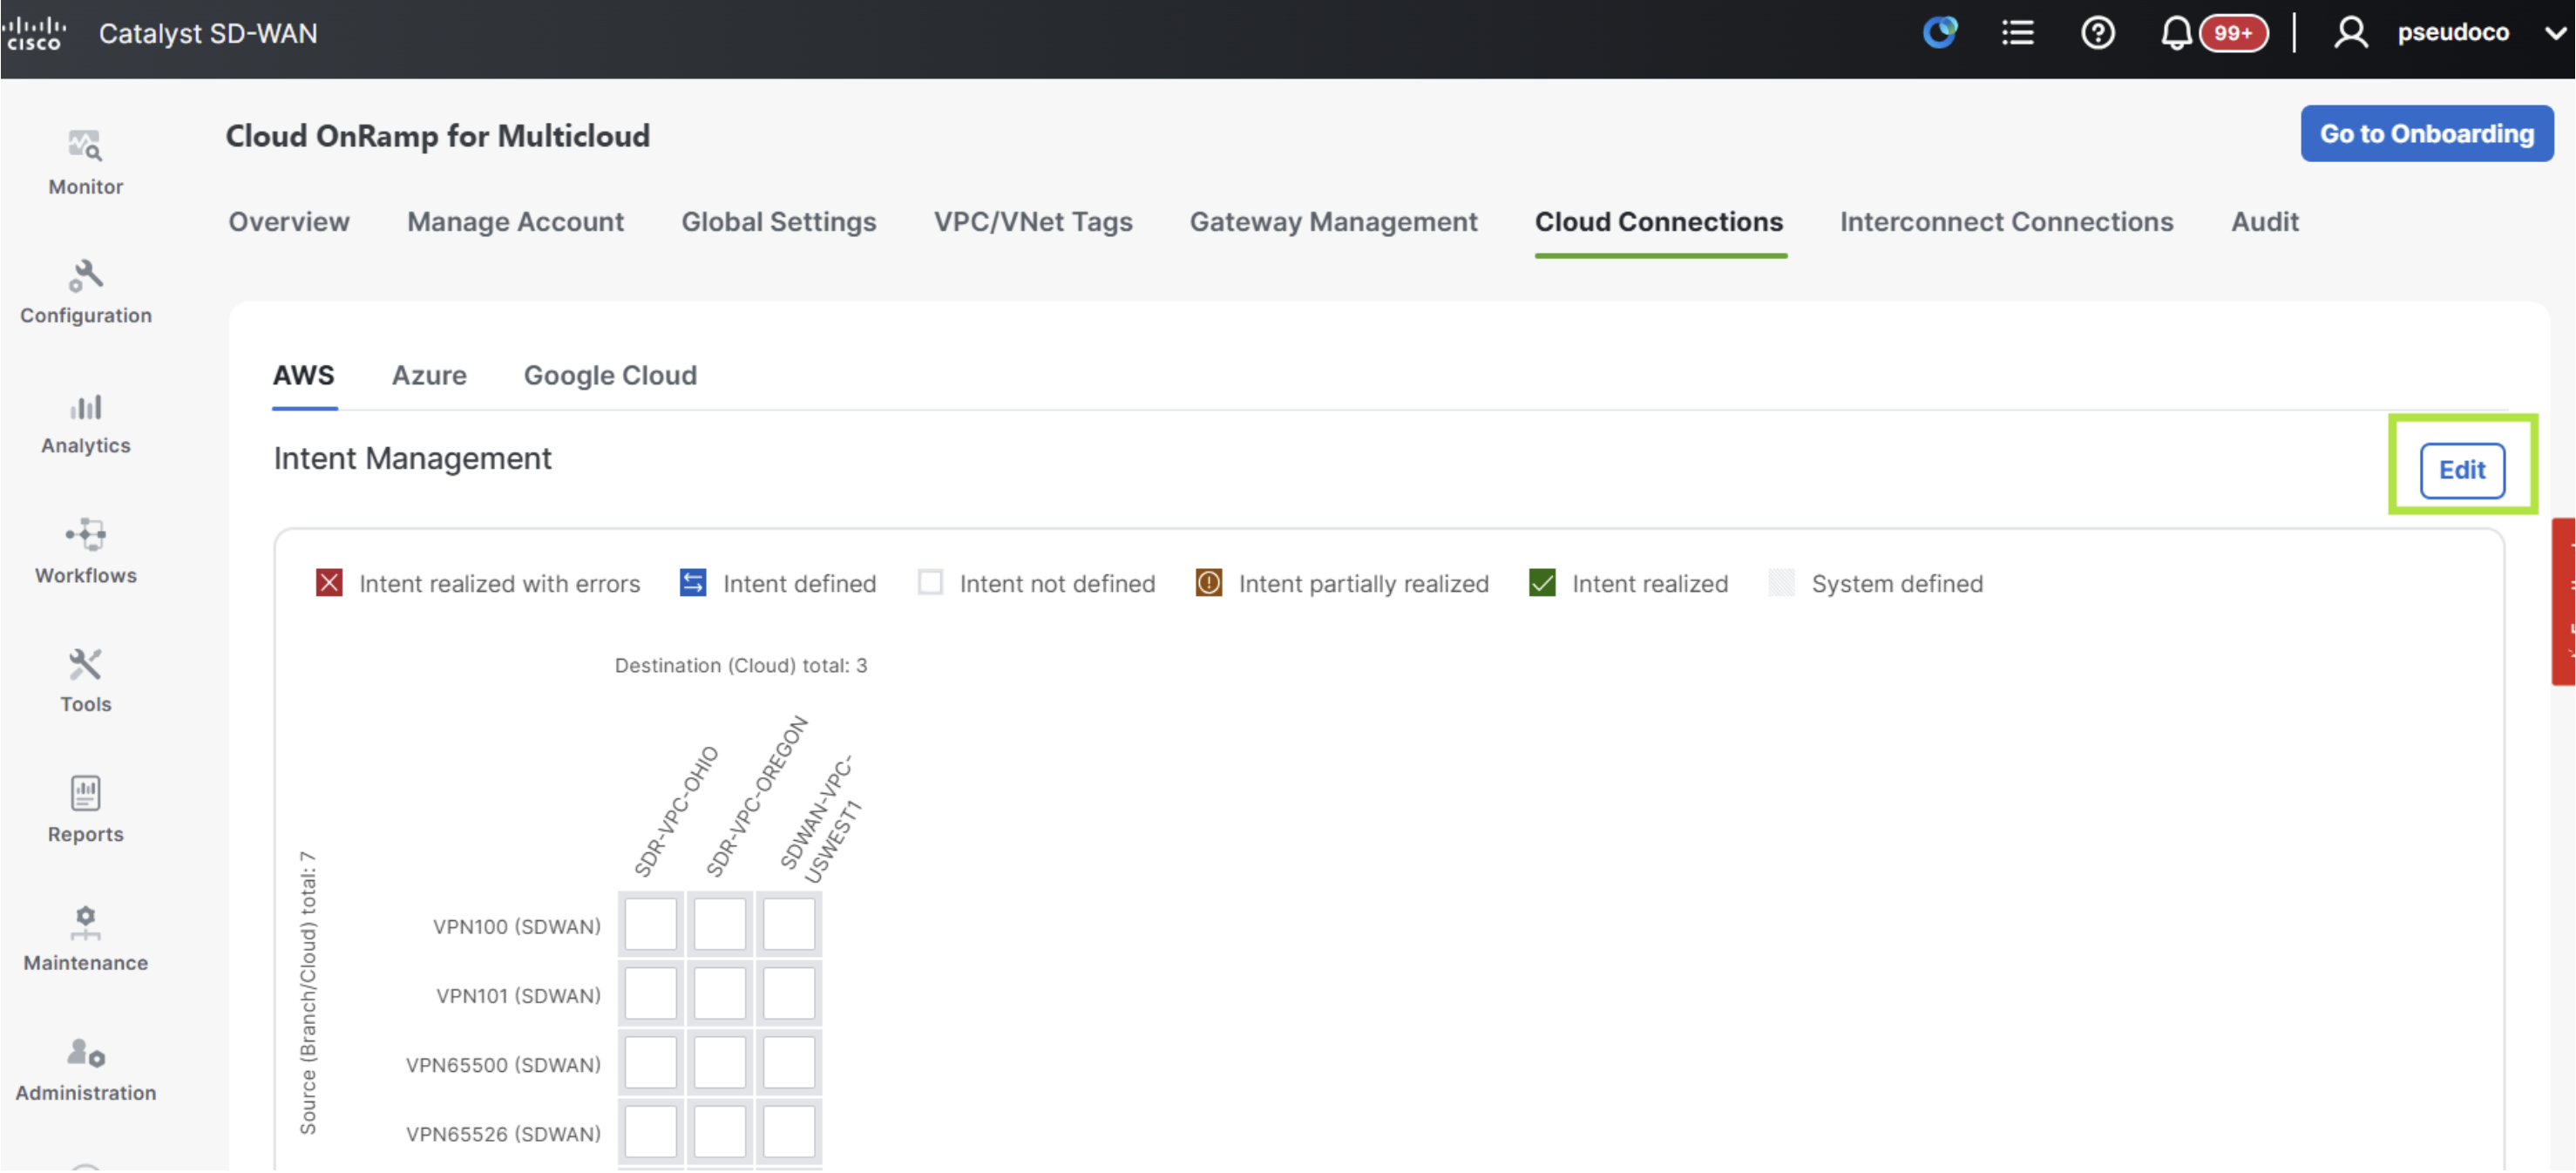Open the notifications bell icon
The width and height of the screenshot is (2576, 1173).
click(x=2175, y=33)
